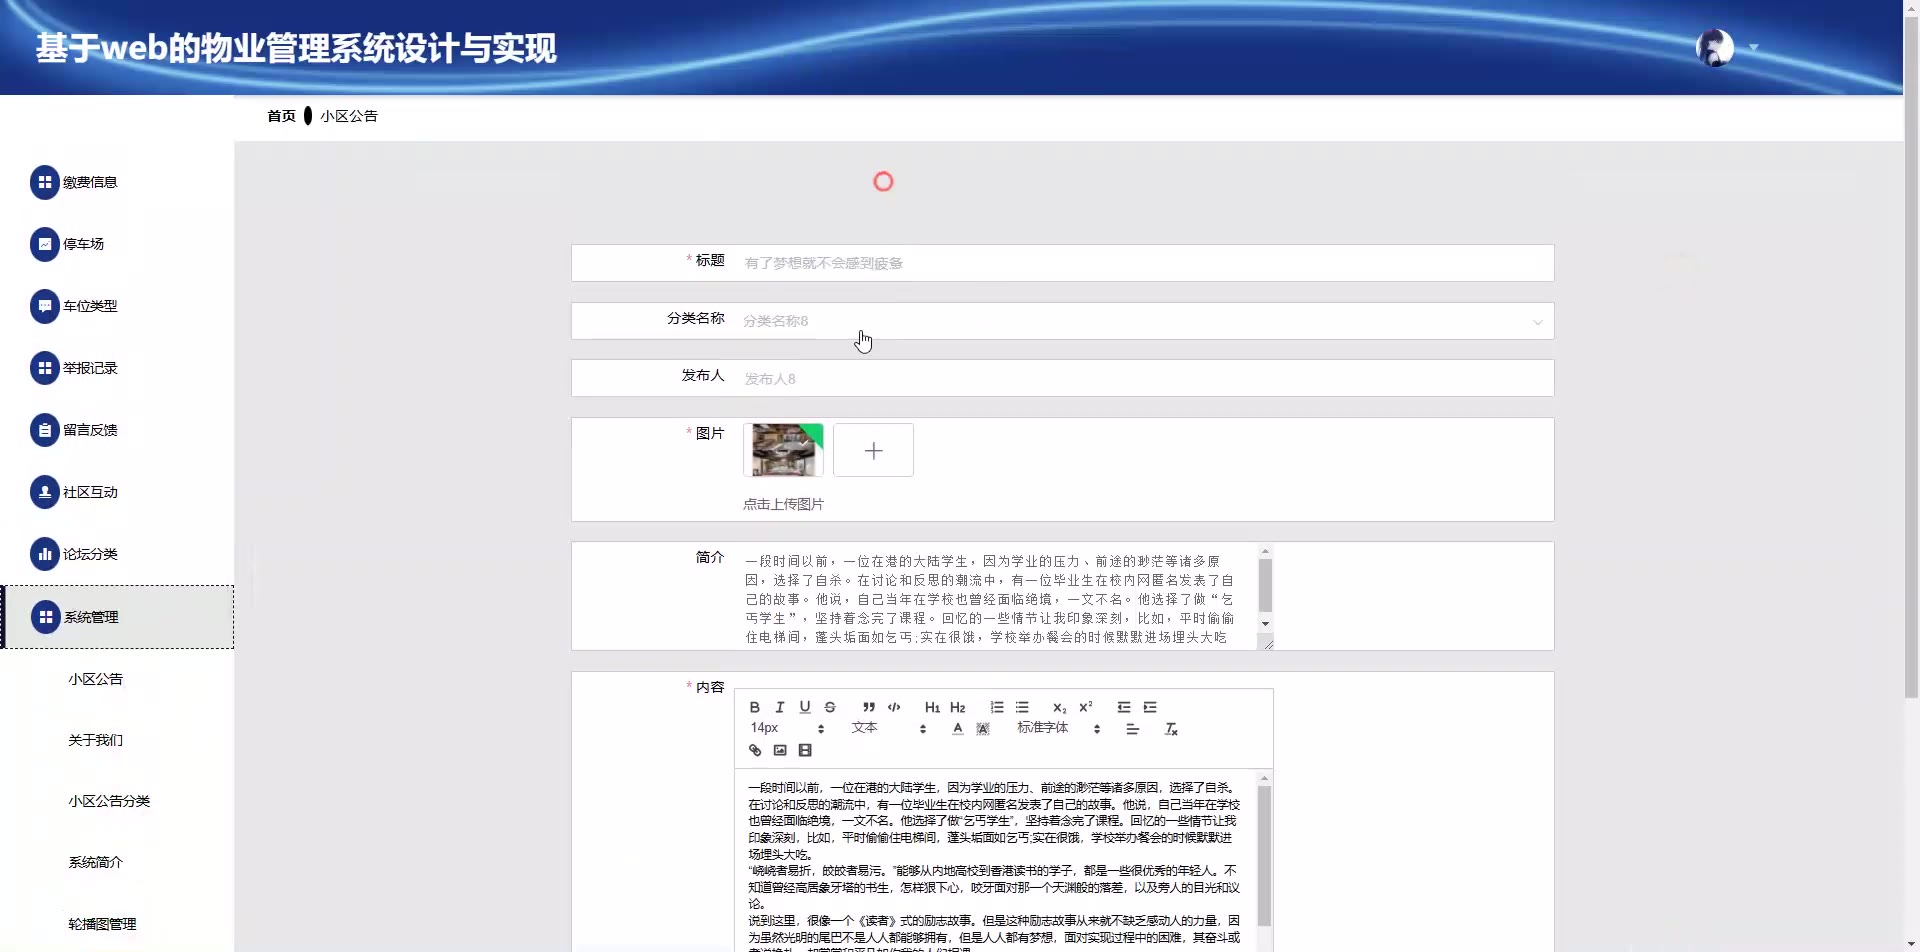
Task: Click the superscript icon
Action: (1085, 707)
